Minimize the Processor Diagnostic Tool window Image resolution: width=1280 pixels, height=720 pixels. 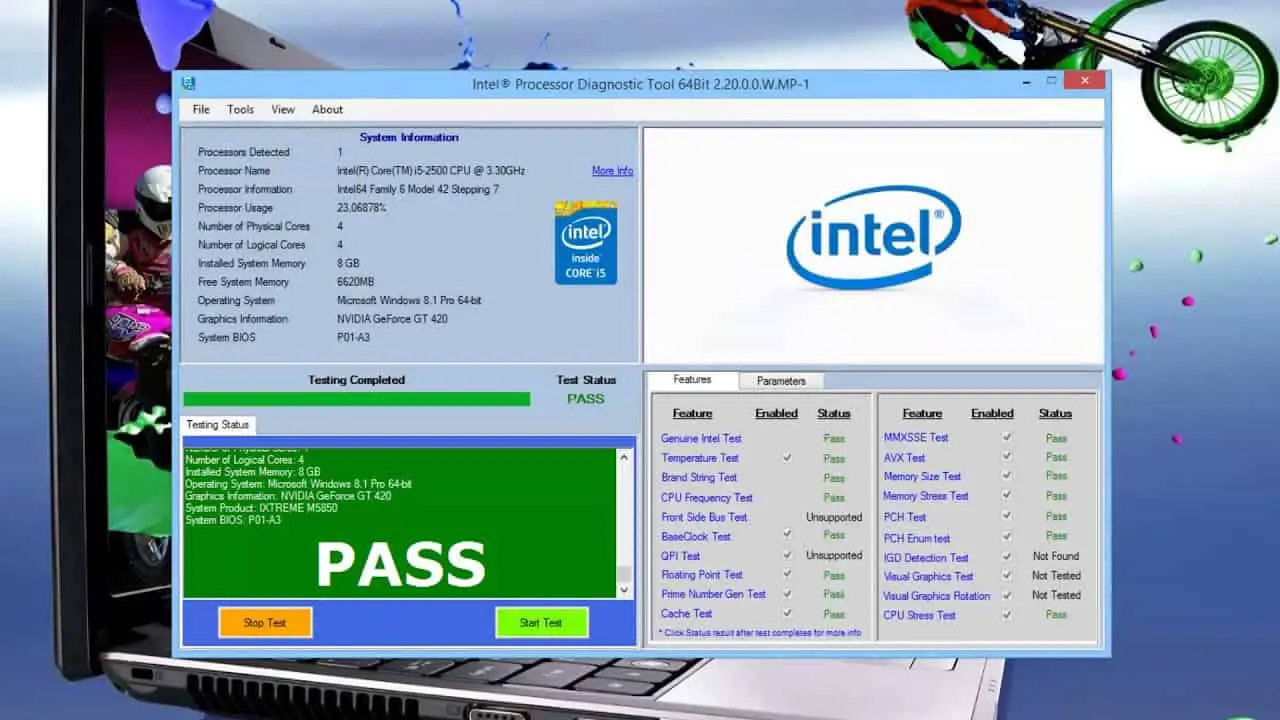(x=1026, y=81)
